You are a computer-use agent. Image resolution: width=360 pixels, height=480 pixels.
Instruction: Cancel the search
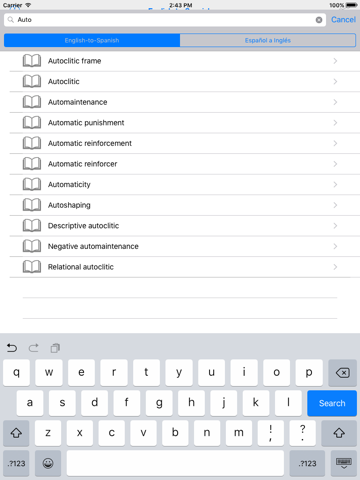click(343, 20)
